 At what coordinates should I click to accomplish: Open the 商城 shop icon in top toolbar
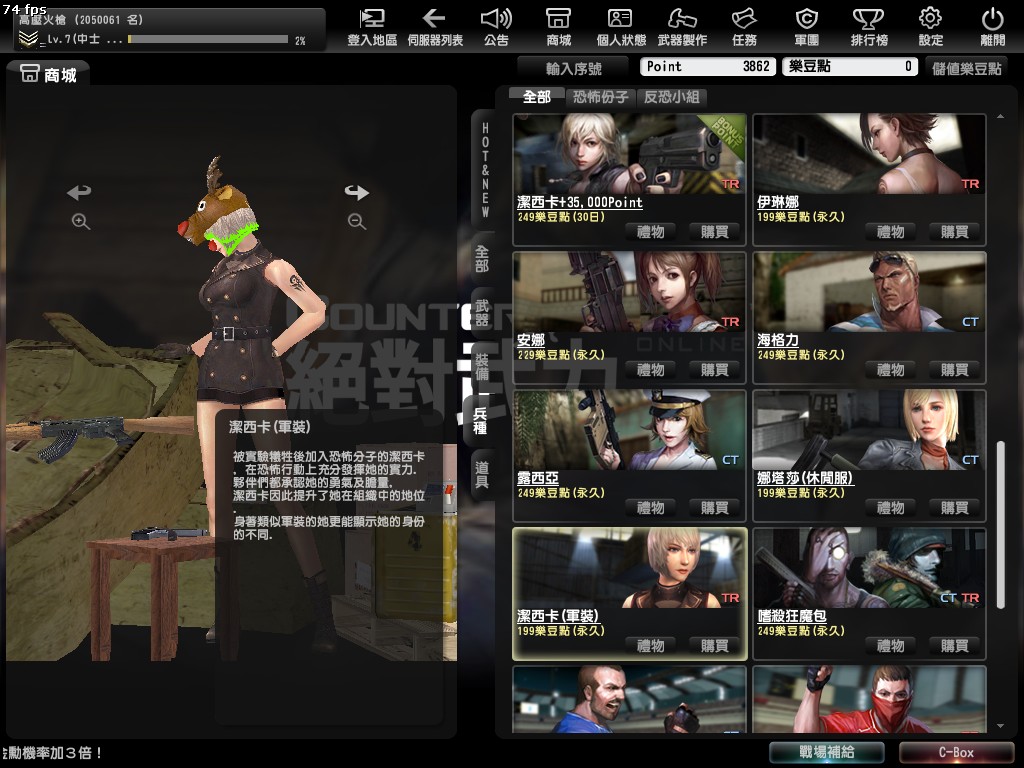tap(559, 27)
